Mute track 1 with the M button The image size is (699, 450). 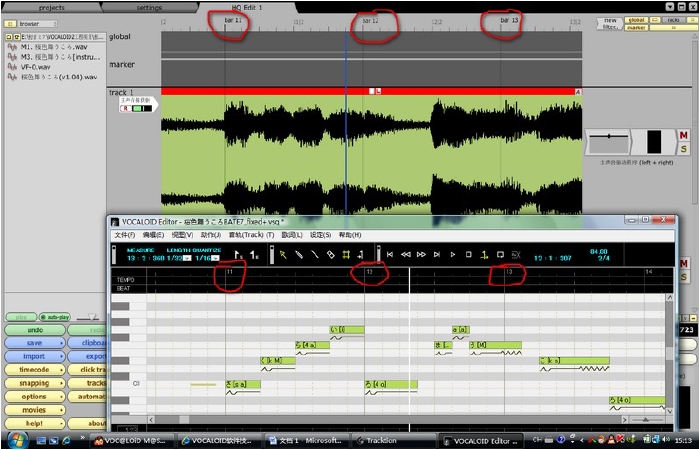coord(683,135)
